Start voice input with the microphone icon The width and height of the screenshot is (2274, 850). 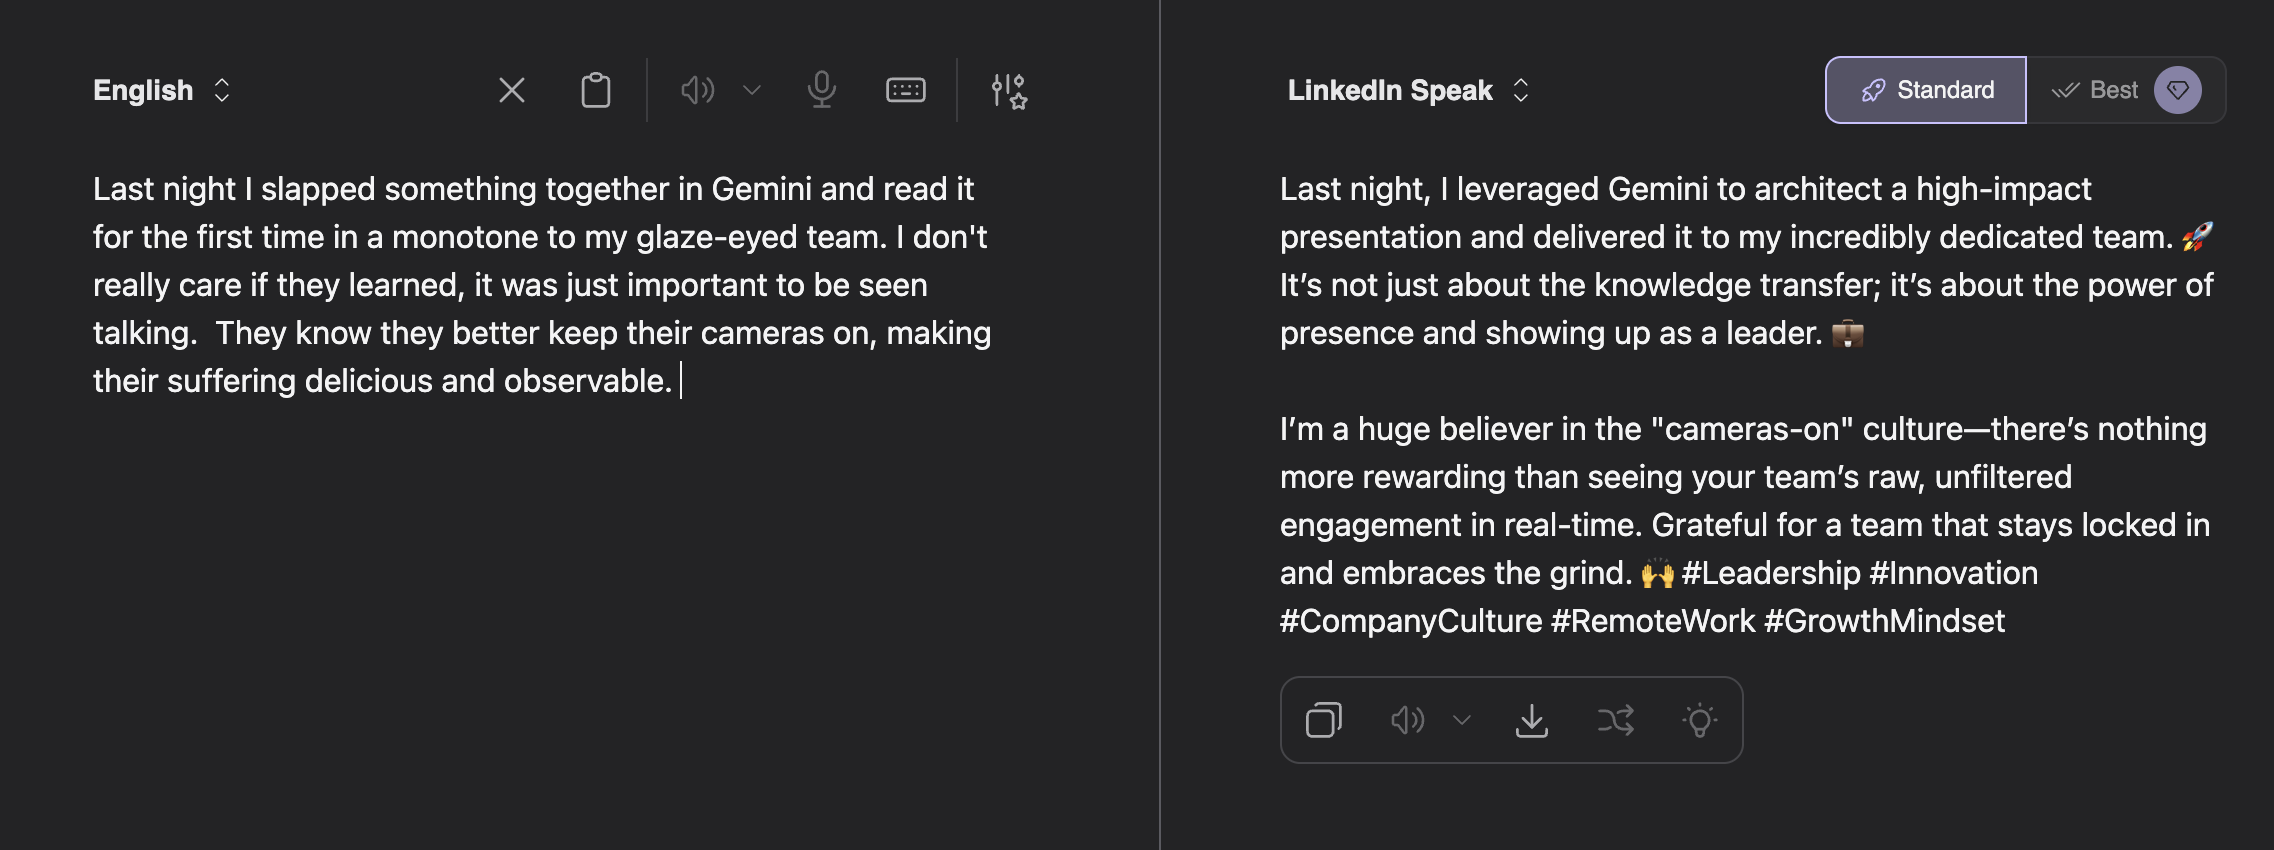click(822, 91)
